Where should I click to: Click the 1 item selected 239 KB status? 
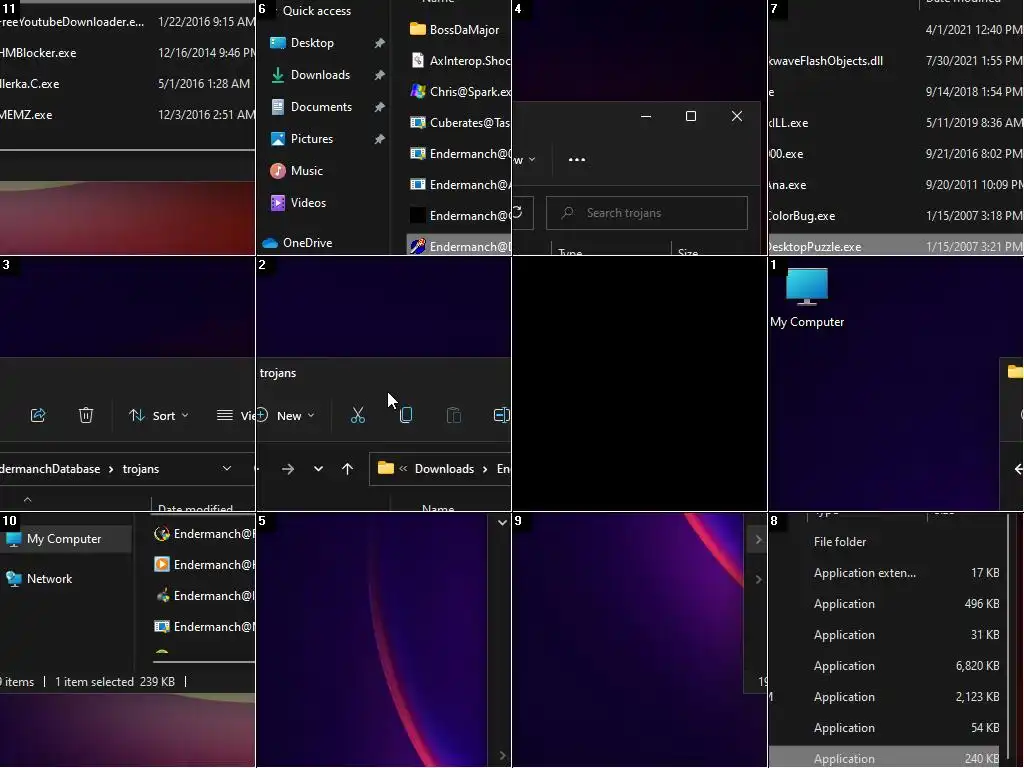pos(115,682)
